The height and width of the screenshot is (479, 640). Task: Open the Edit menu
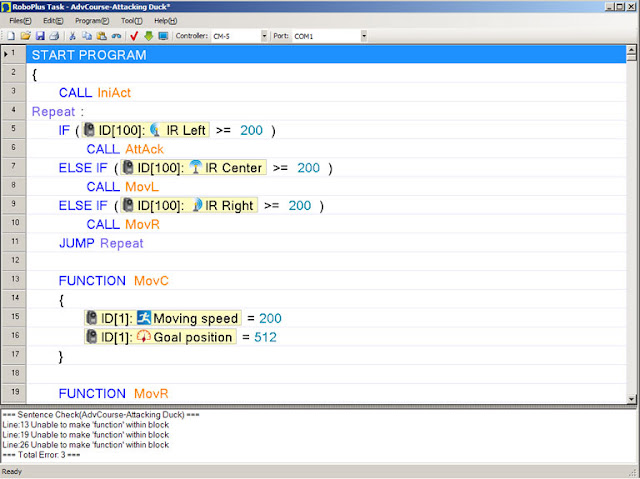pyautogui.click(x=53, y=21)
